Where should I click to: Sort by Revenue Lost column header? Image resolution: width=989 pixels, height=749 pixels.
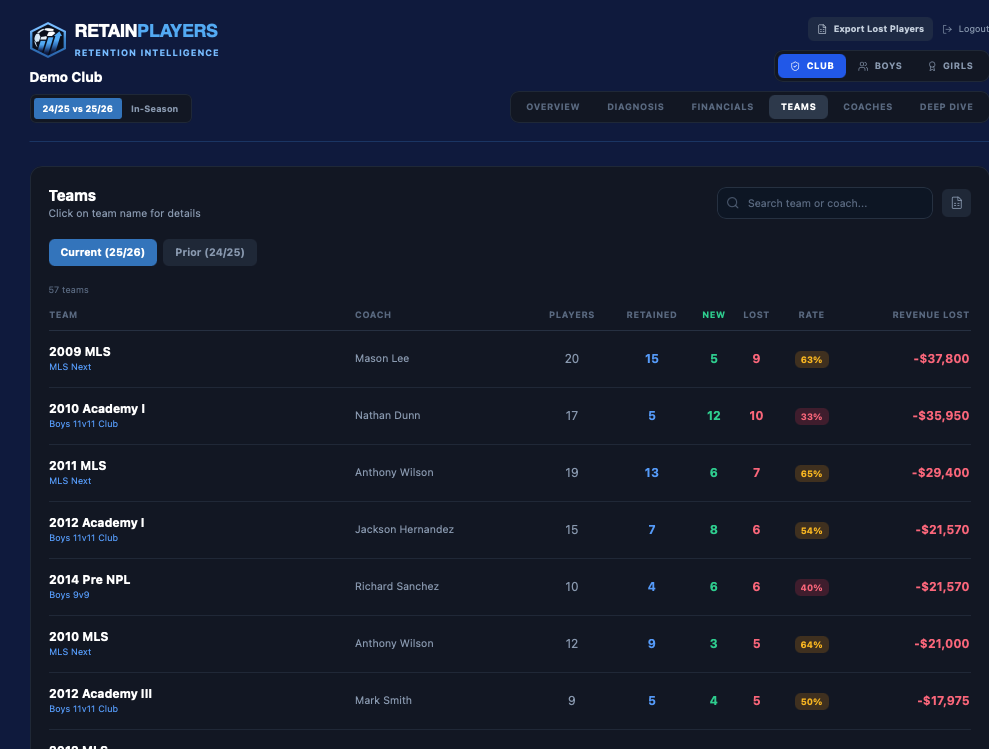(x=930, y=315)
